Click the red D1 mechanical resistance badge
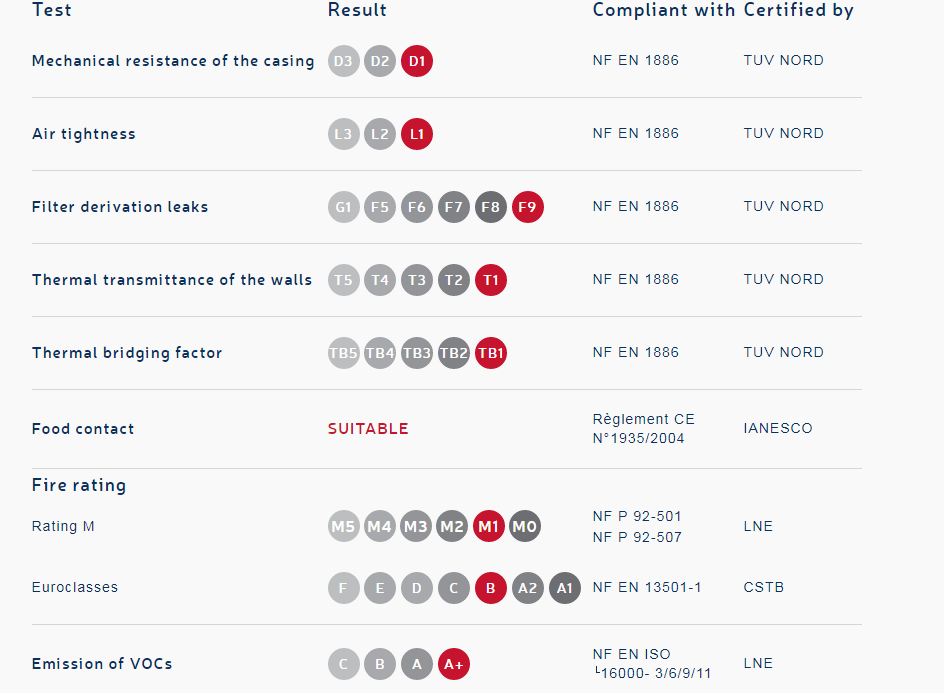 [417, 61]
